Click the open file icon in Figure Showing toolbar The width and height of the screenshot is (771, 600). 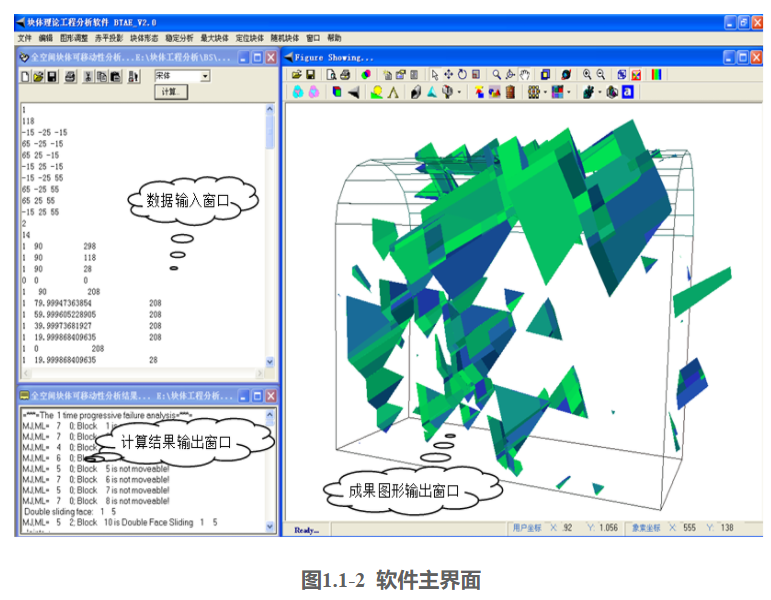pyautogui.click(x=297, y=75)
